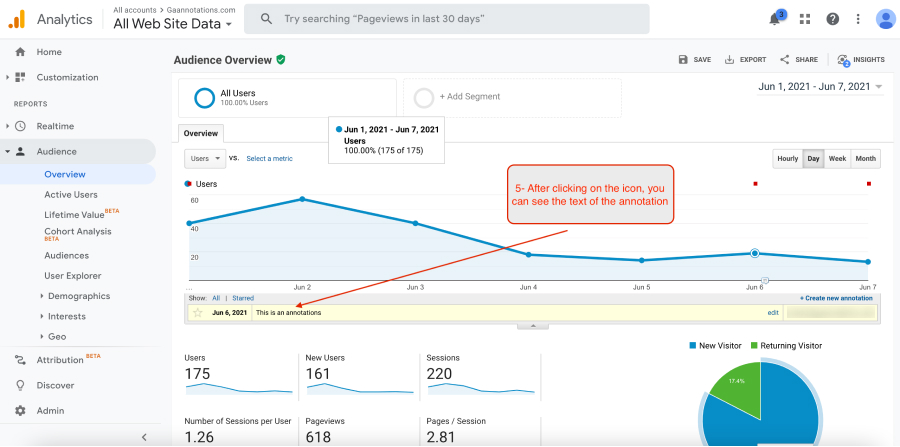Collapse the left sidebar with the chevron
Viewport: 900px width, 447px height.
pyautogui.click(x=144, y=437)
